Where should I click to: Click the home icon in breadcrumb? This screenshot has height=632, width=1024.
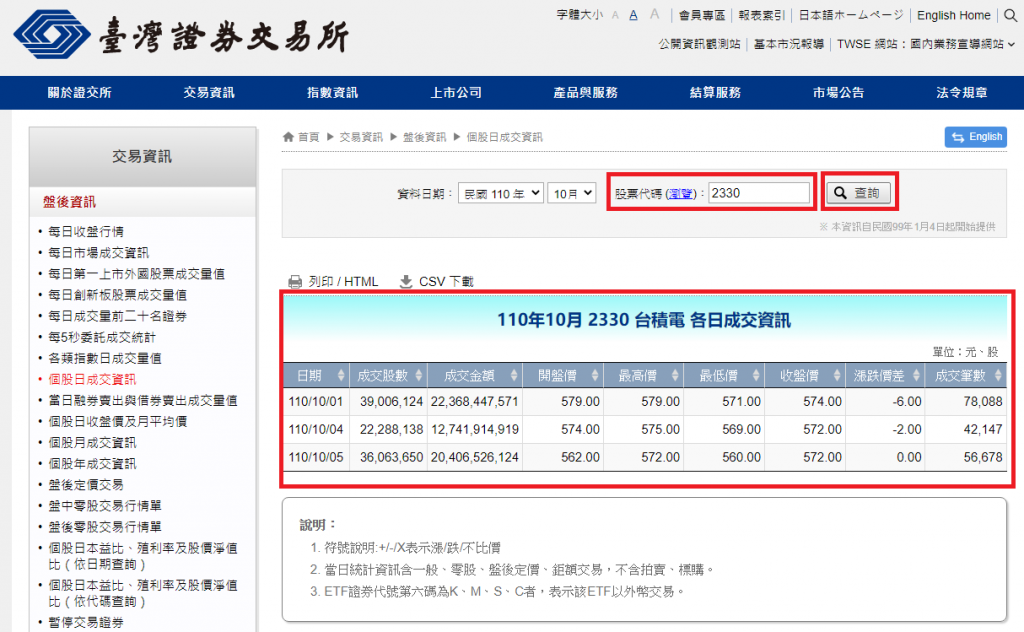click(x=288, y=136)
